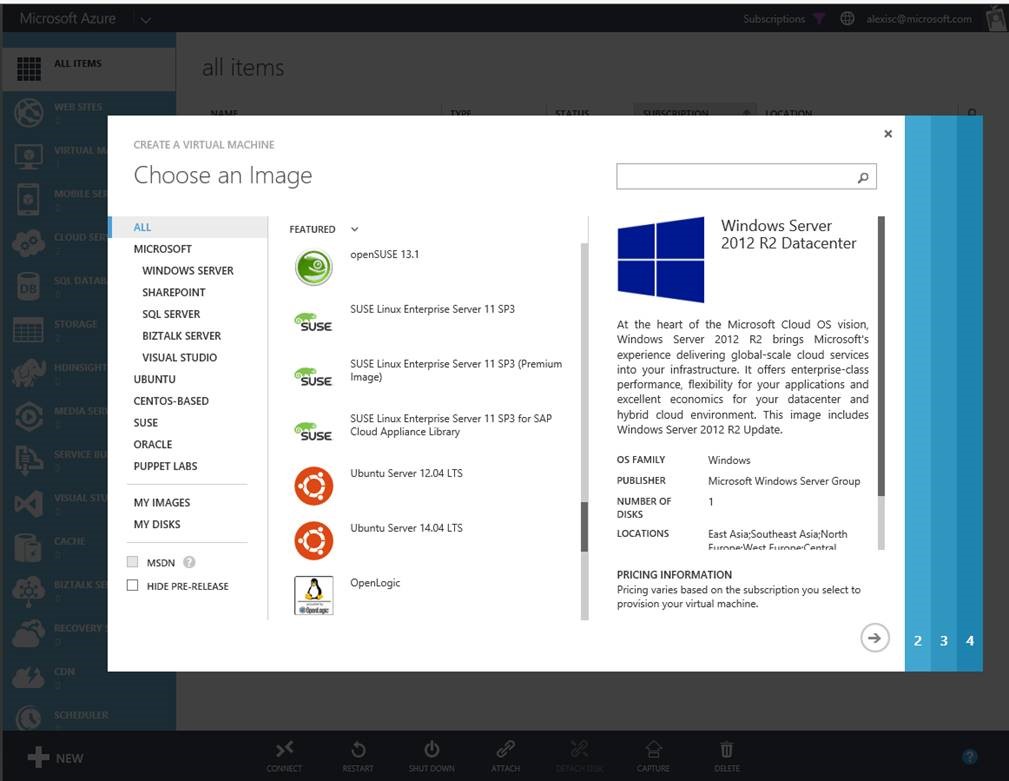
Task: Select the Ubuntu Server 14.04 LTS icon
Action: (314, 540)
